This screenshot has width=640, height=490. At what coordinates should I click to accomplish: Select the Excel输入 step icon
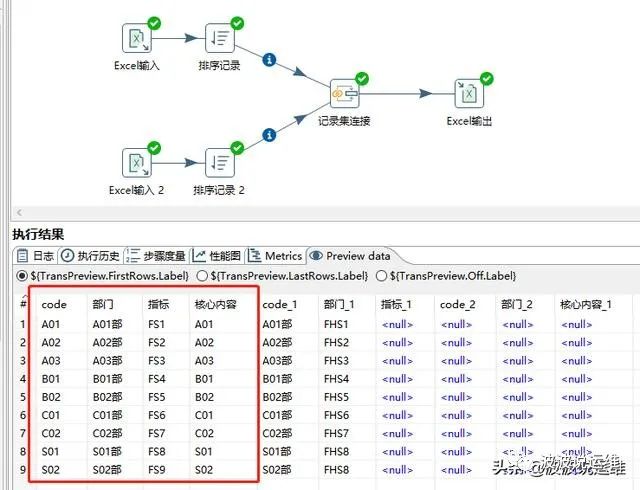pos(137,38)
